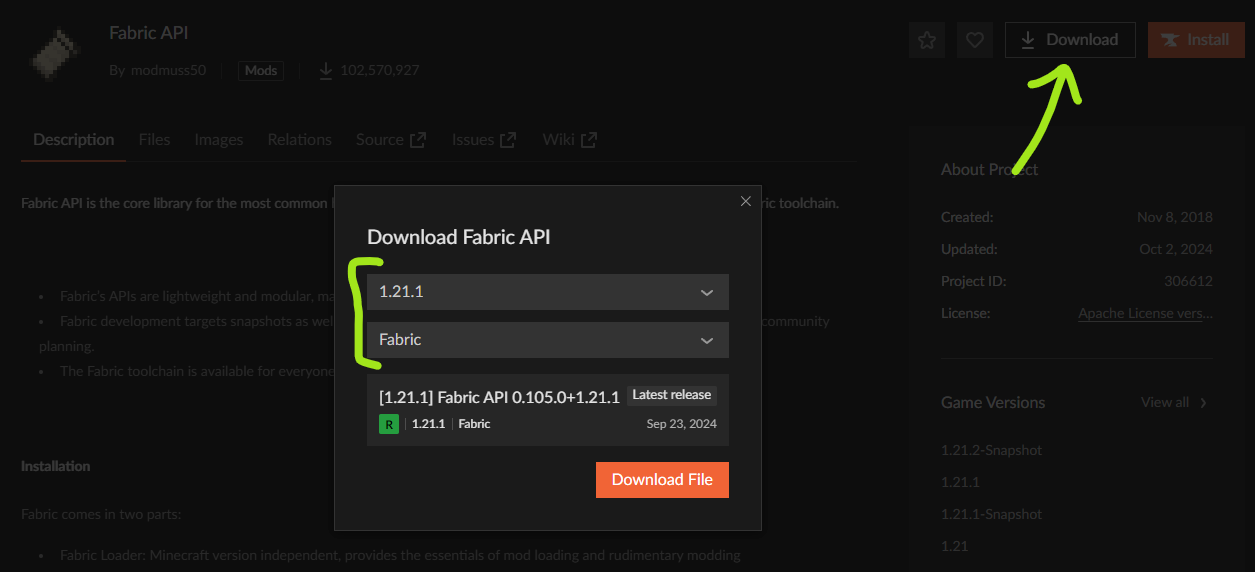This screenshot has width=1255, height=572.
Task: Click the Download button in header
Action: (1069, 40)
